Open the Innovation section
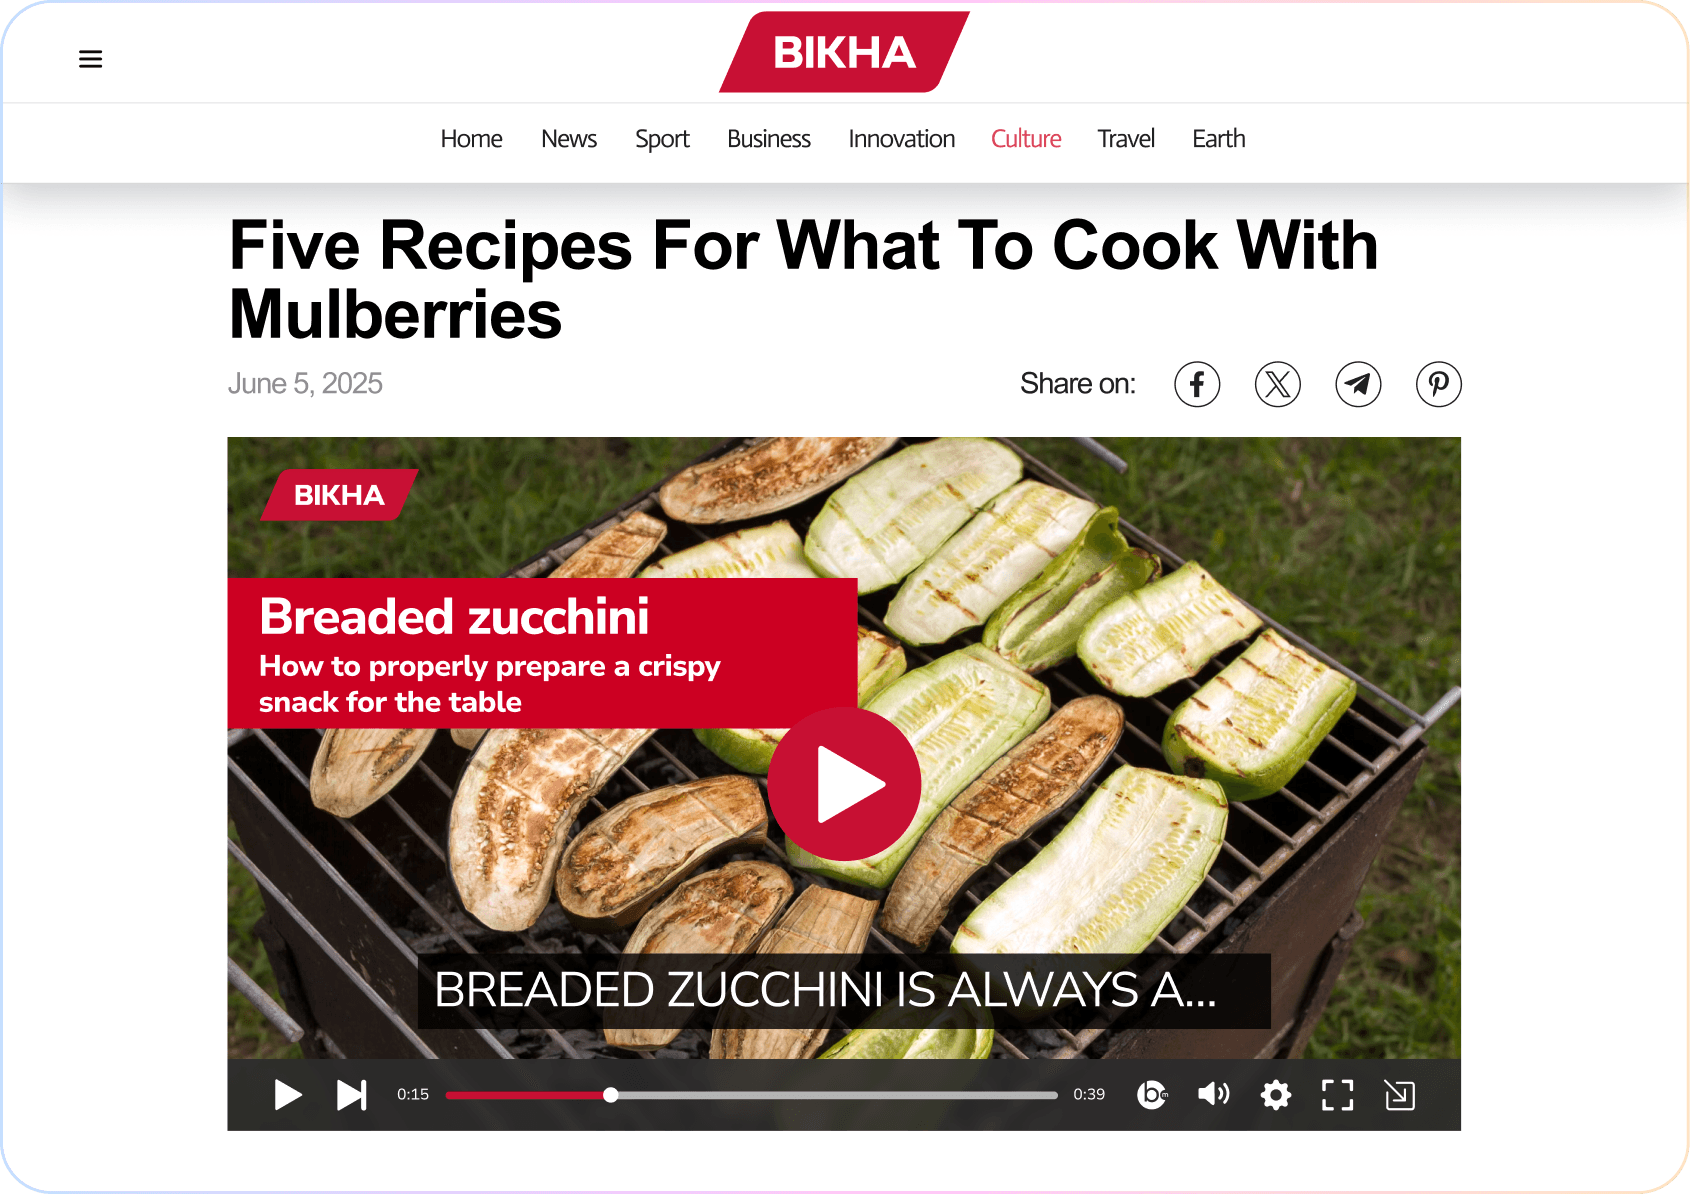 902,139
